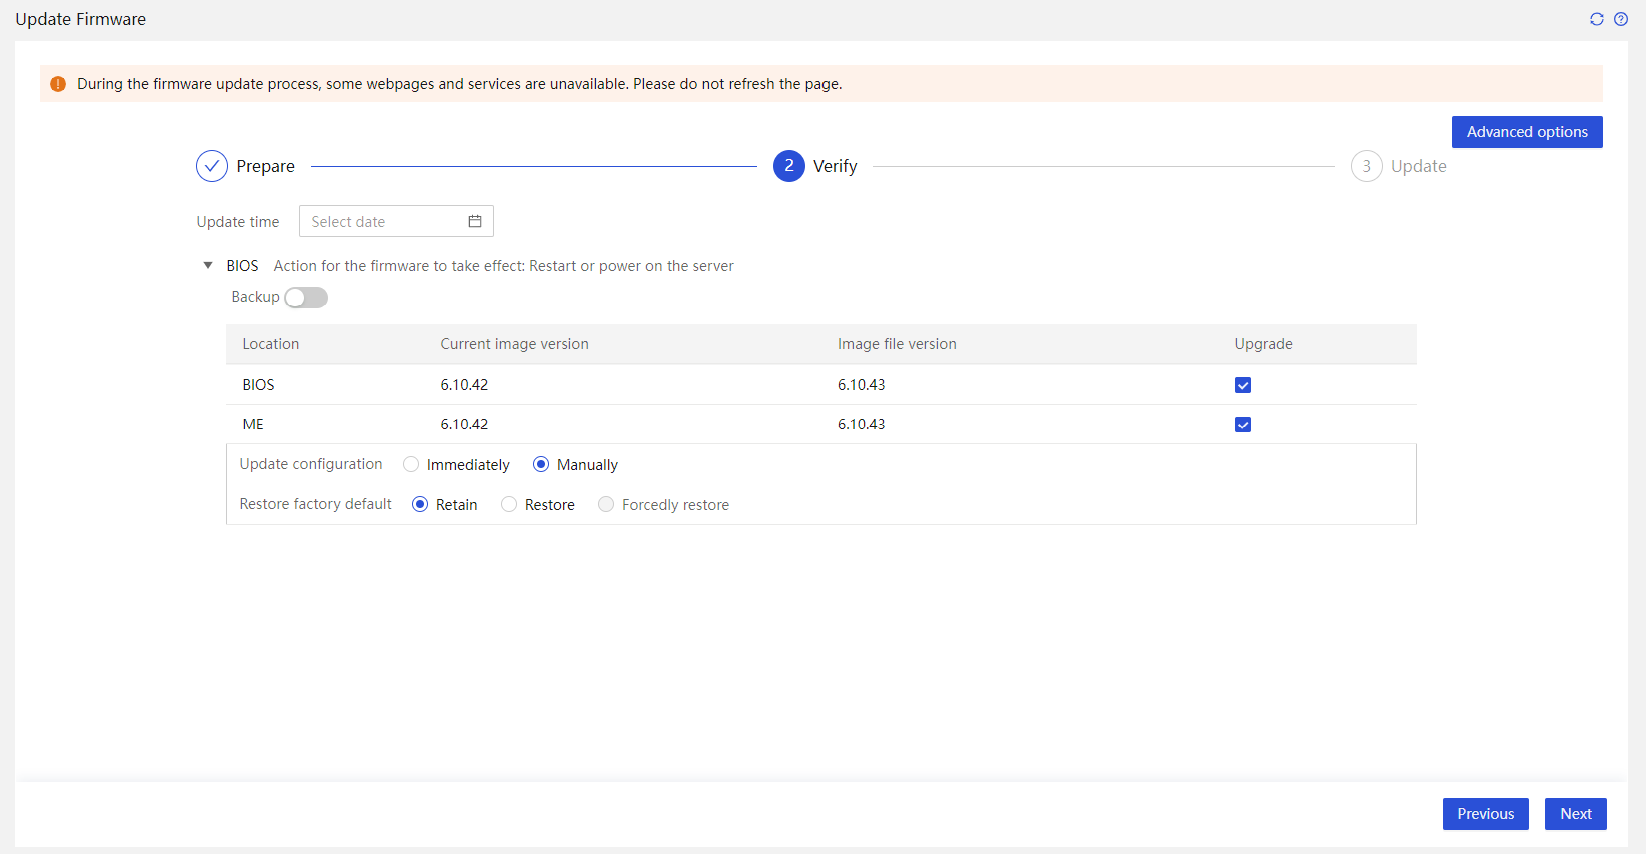Image resolution: width=1646 pixels, height=854 pixels.
Task: Click the Location column header
Action: (x=271, y=344)
